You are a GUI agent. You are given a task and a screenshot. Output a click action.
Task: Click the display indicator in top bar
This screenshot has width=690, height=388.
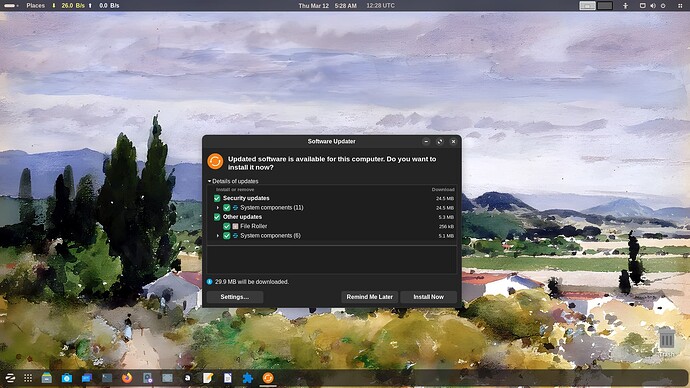(642, 6)
